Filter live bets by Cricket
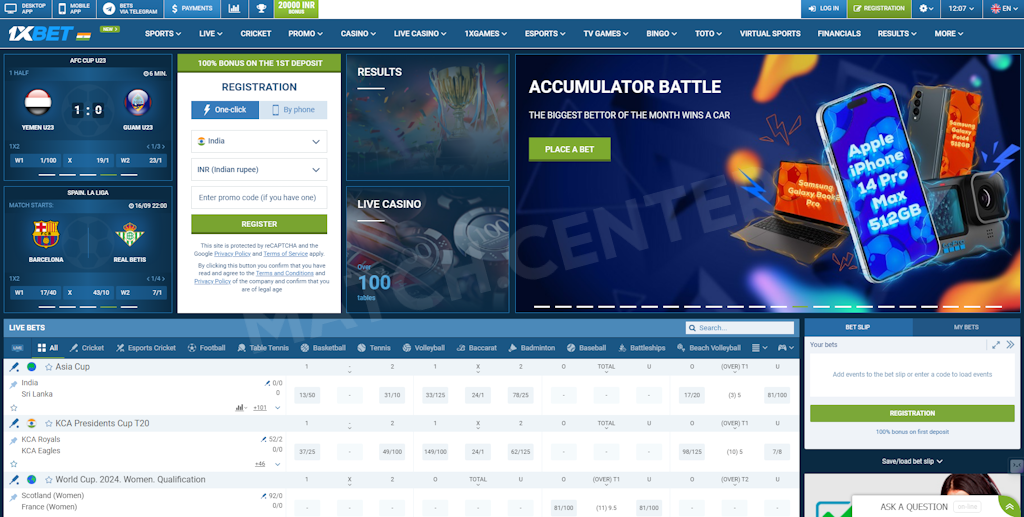Screen dimensions: 1024x517 click(x=87, y=348)
